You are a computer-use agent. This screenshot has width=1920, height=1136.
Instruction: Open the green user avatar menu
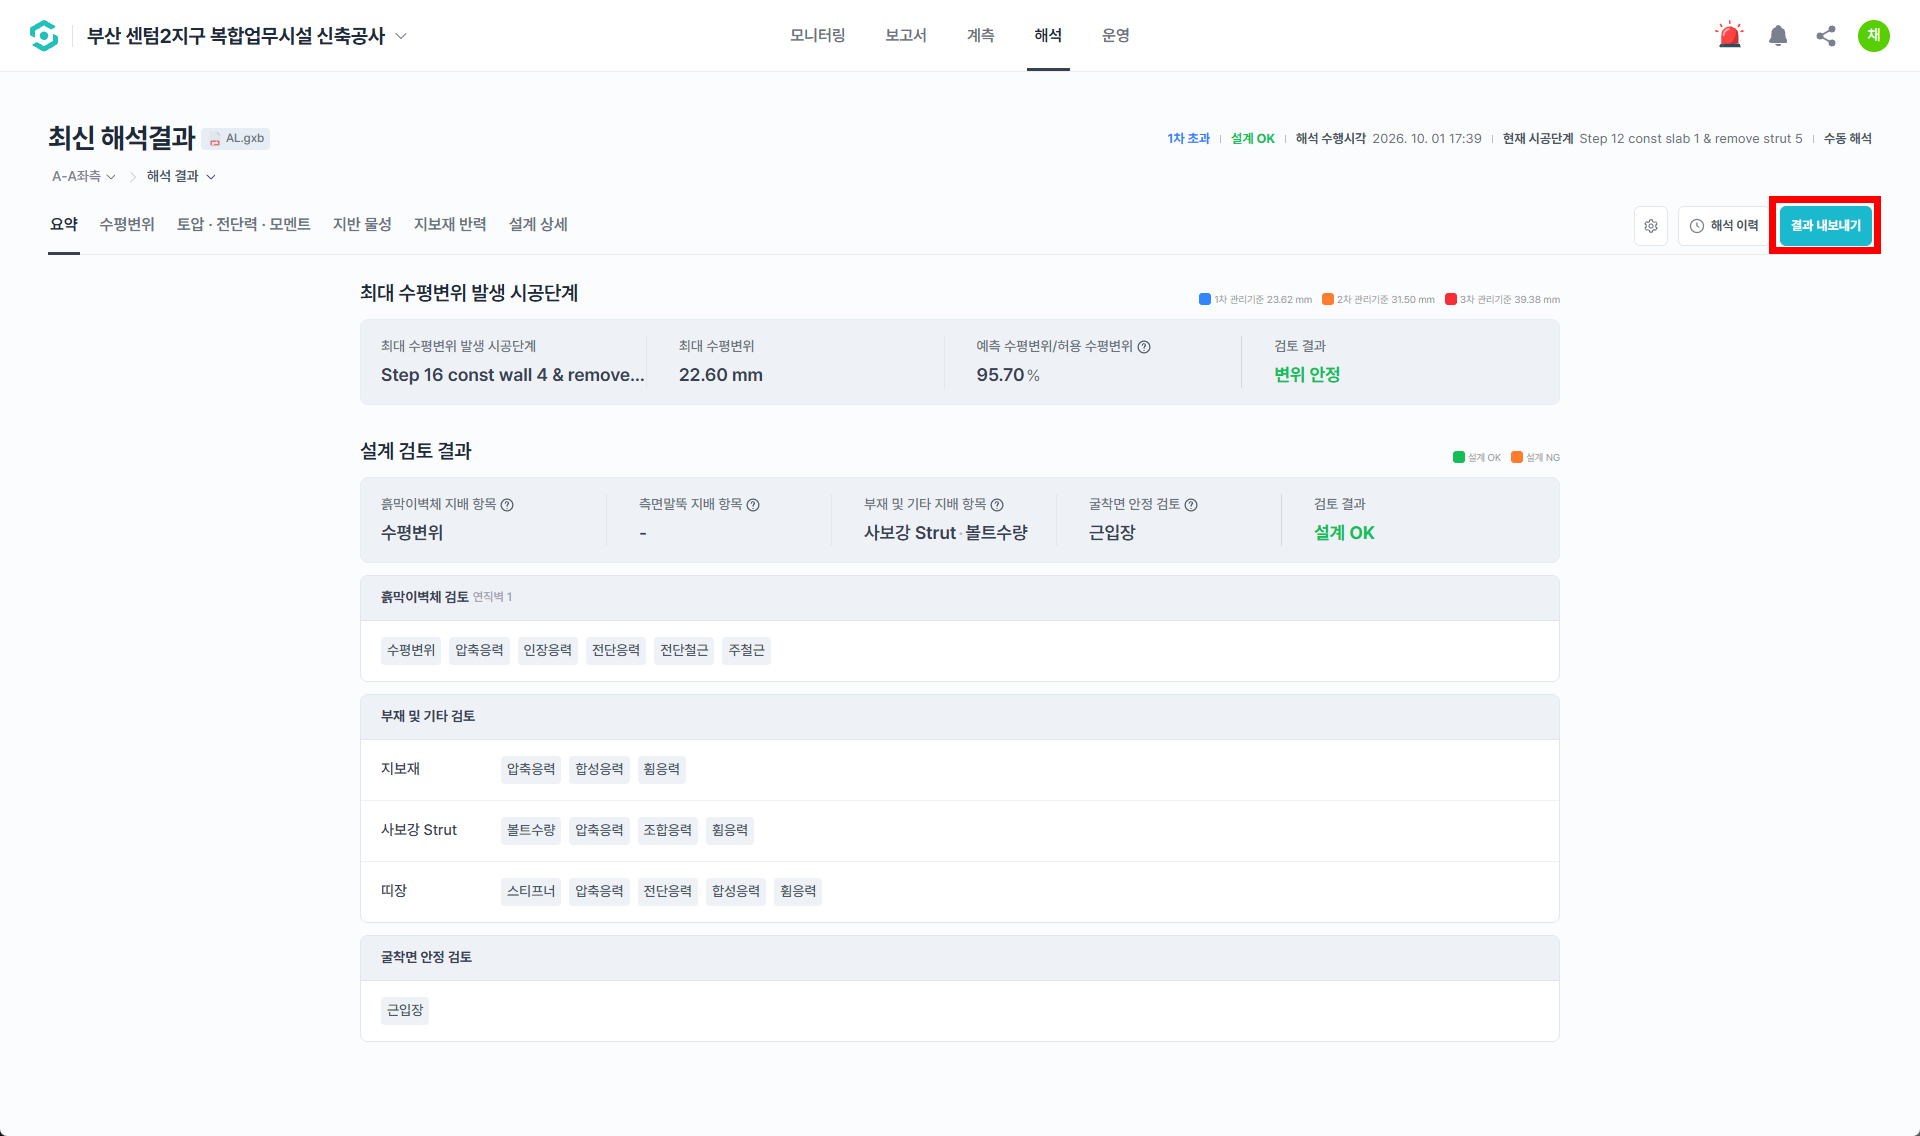(1874, 36)
